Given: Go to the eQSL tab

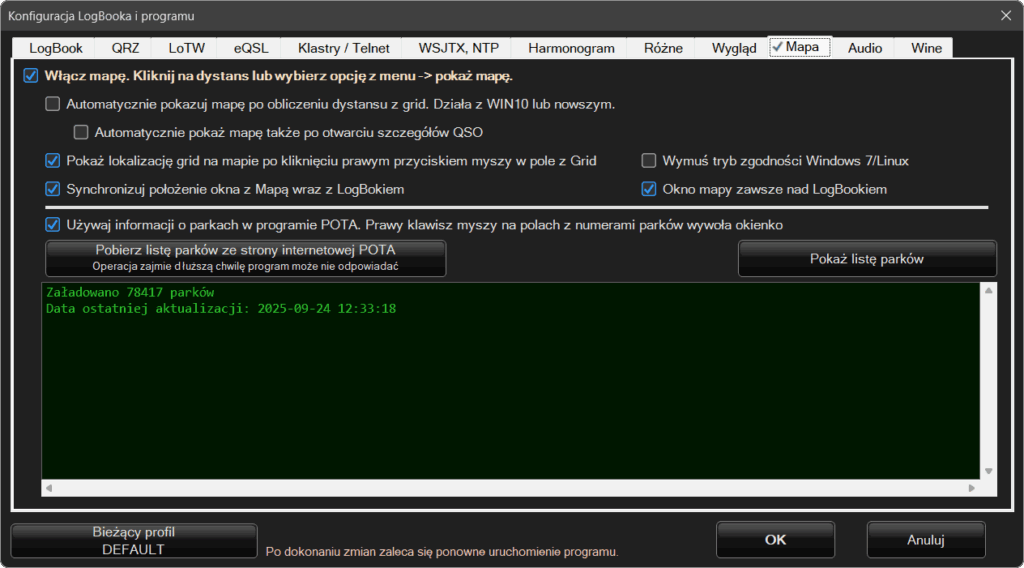Looking at the screenshot, I should tap(250, 48).
